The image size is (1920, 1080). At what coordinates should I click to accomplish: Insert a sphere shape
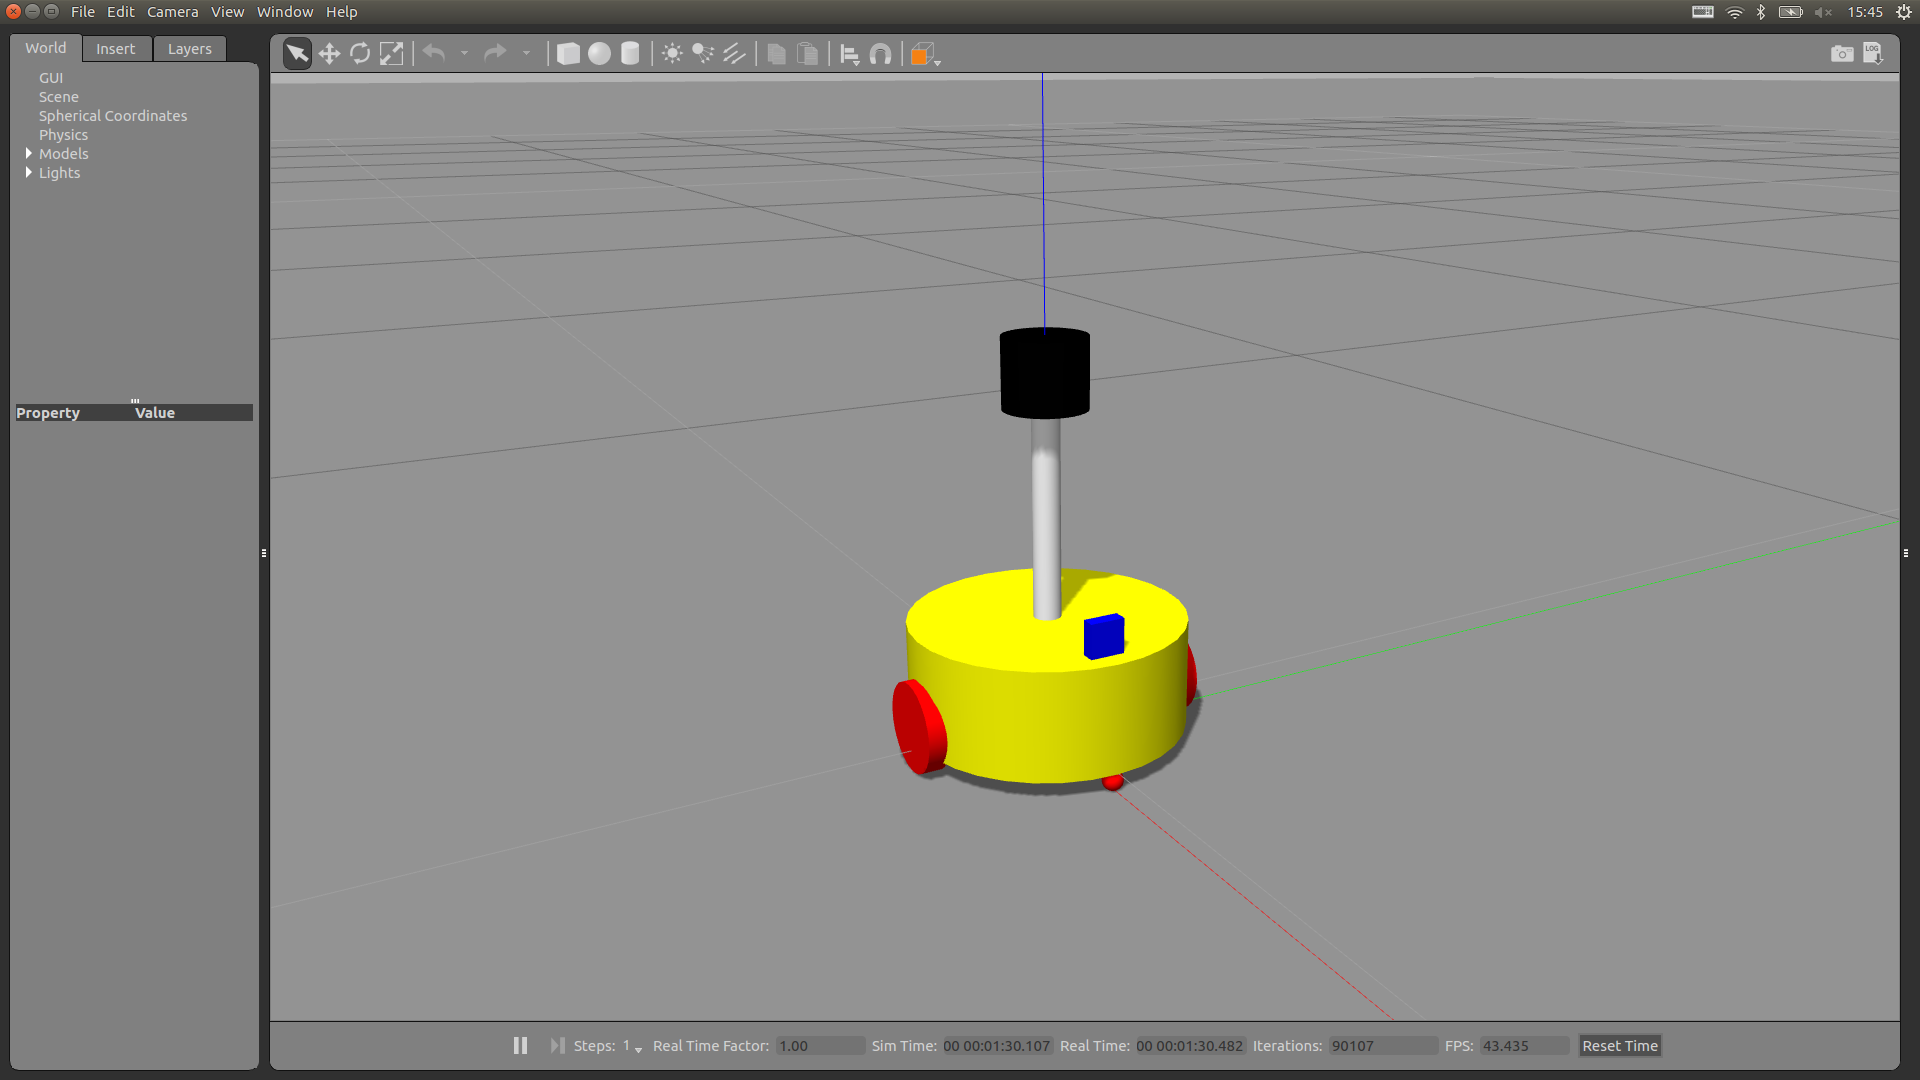pos(599,54)
